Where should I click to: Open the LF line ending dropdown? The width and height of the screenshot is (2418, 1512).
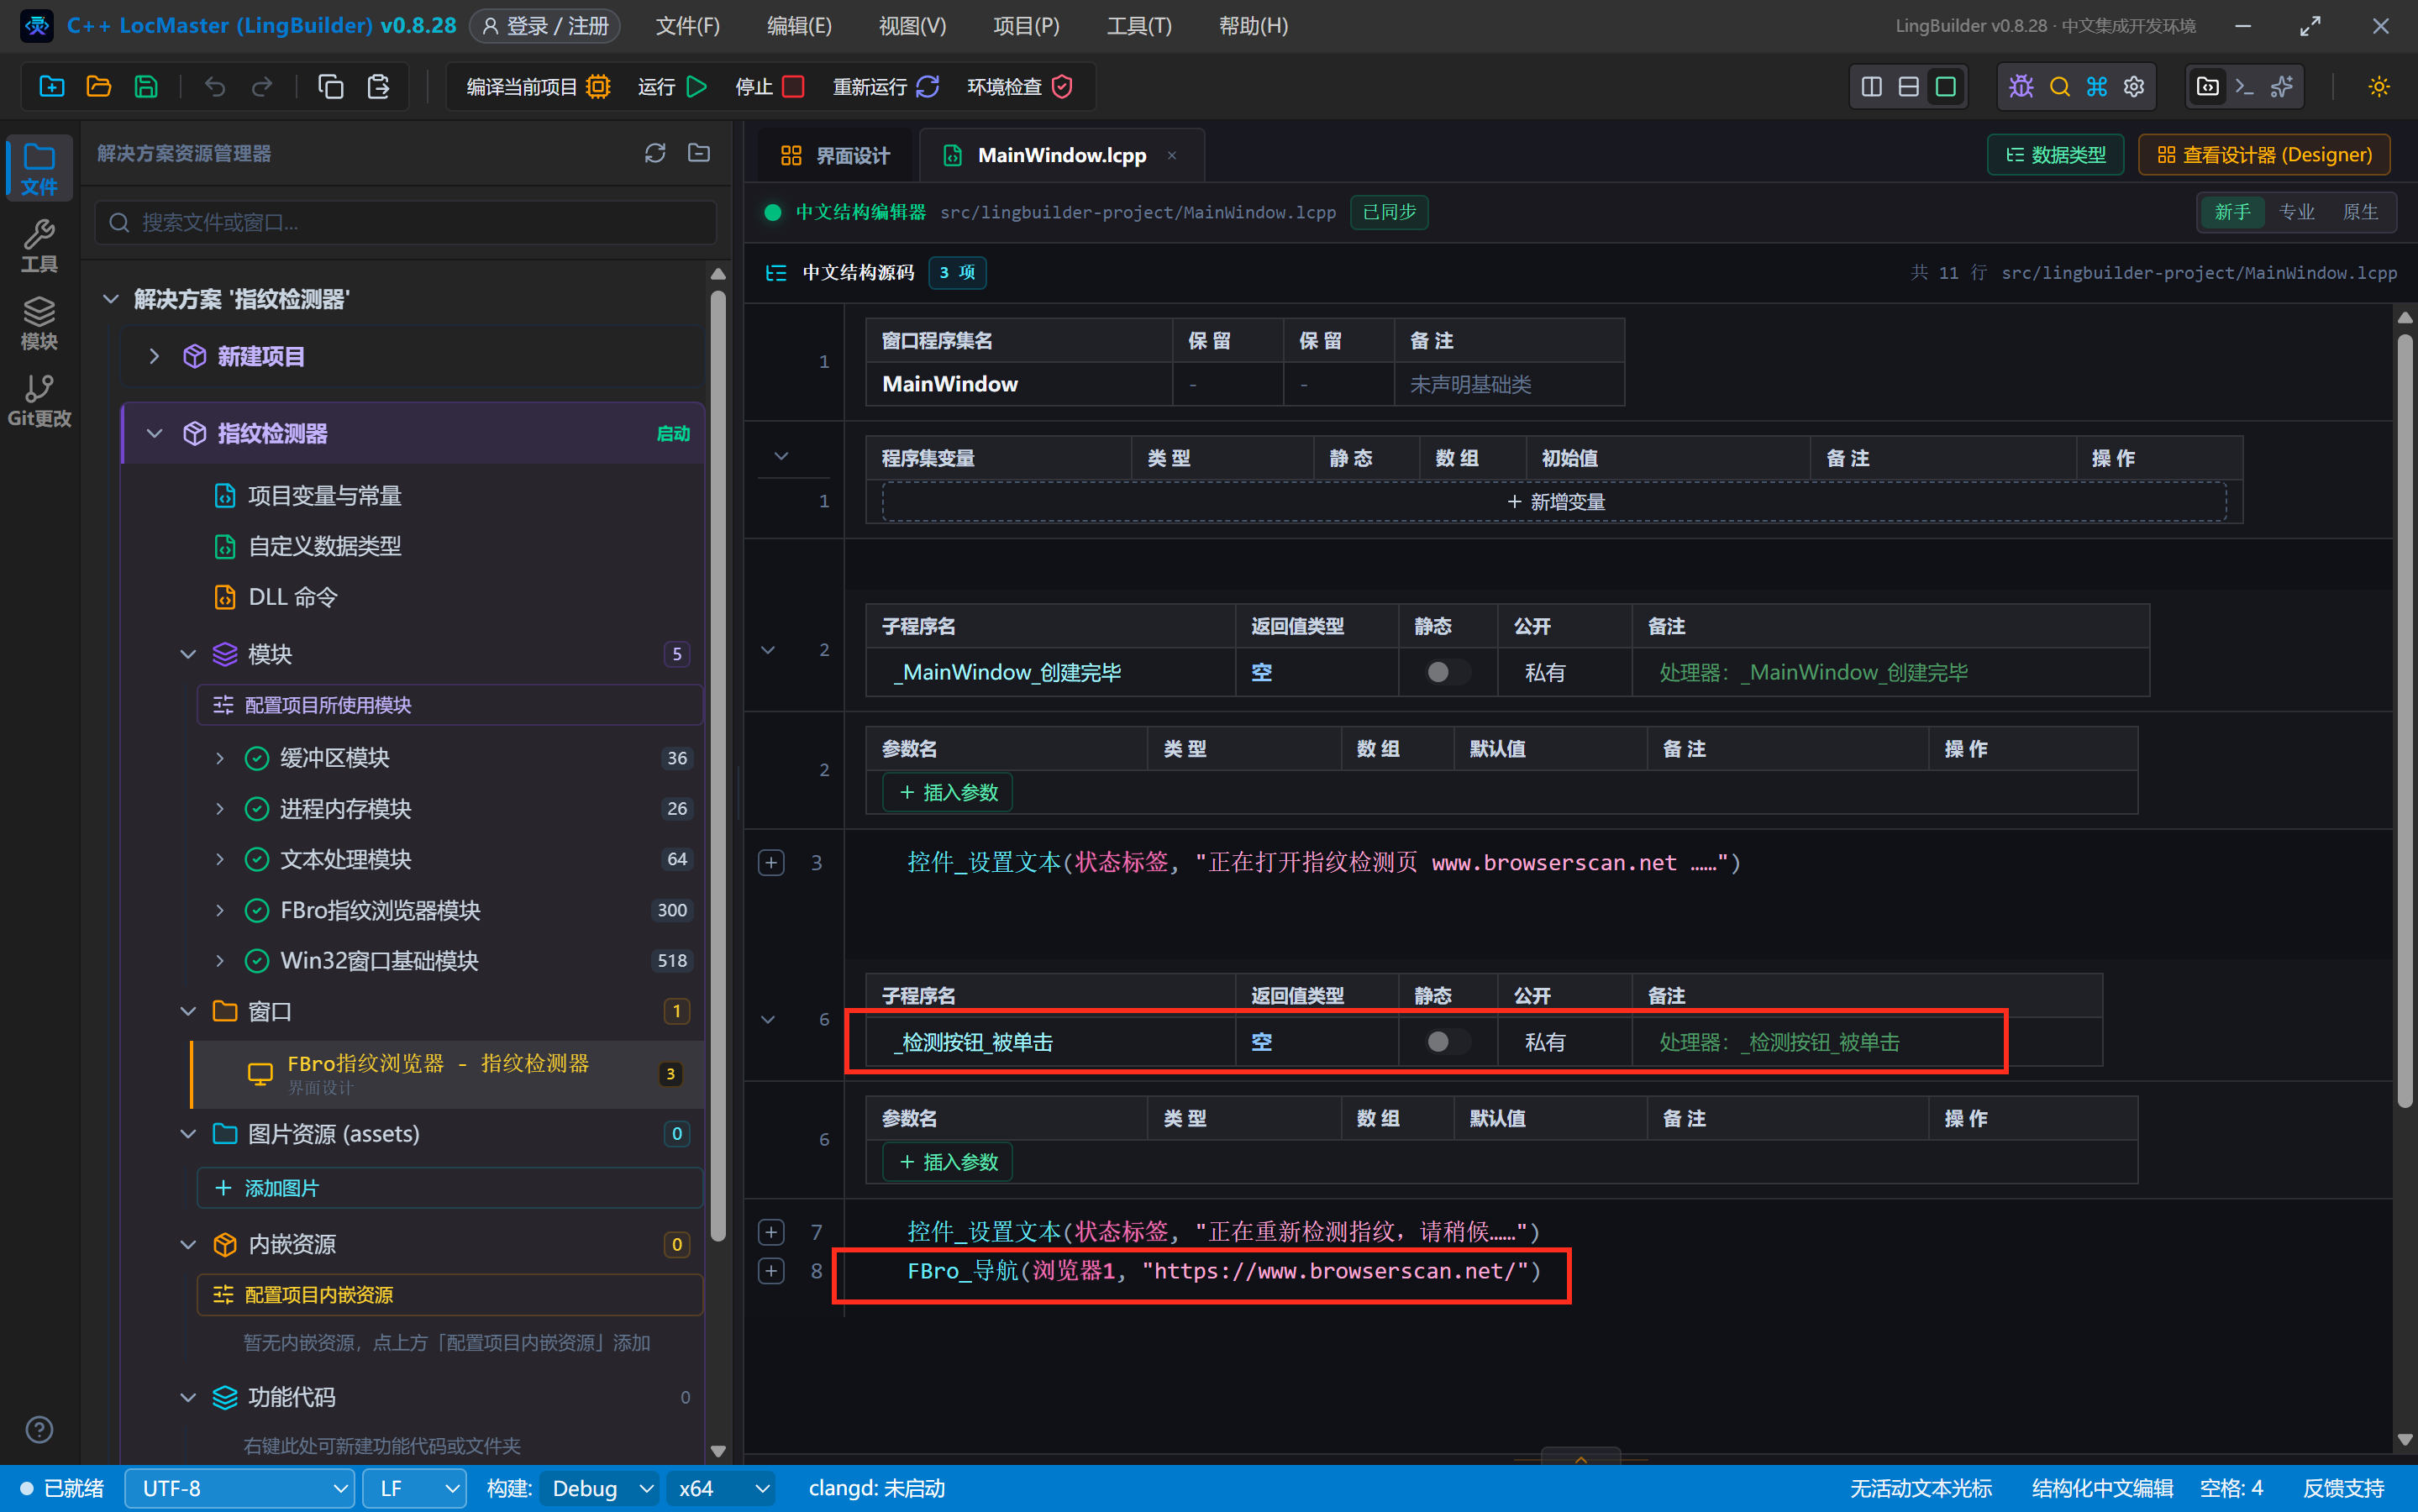[414, 1488]
